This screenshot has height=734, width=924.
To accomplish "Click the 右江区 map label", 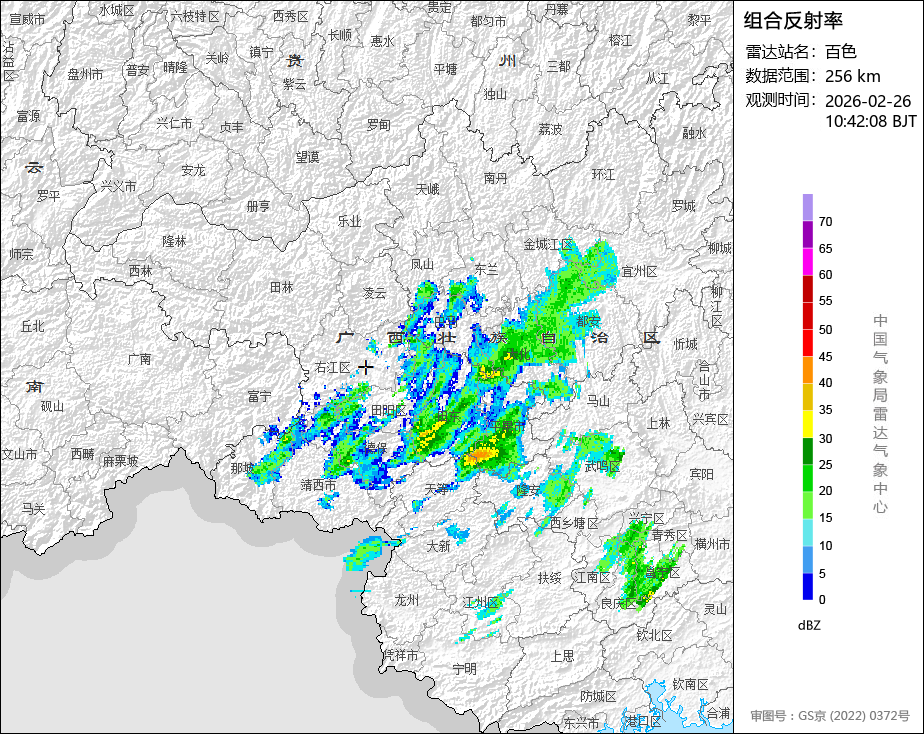I will pyautogui.click(x=332, y=368).
